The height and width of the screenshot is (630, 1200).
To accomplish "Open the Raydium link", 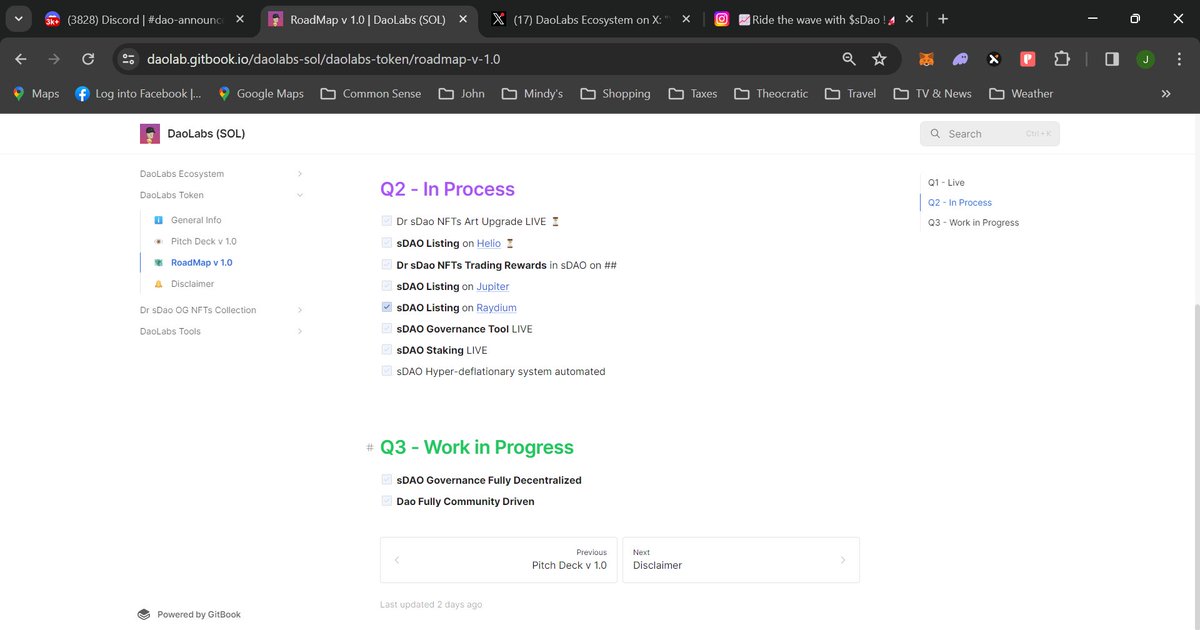I will [x=497, y=308].
